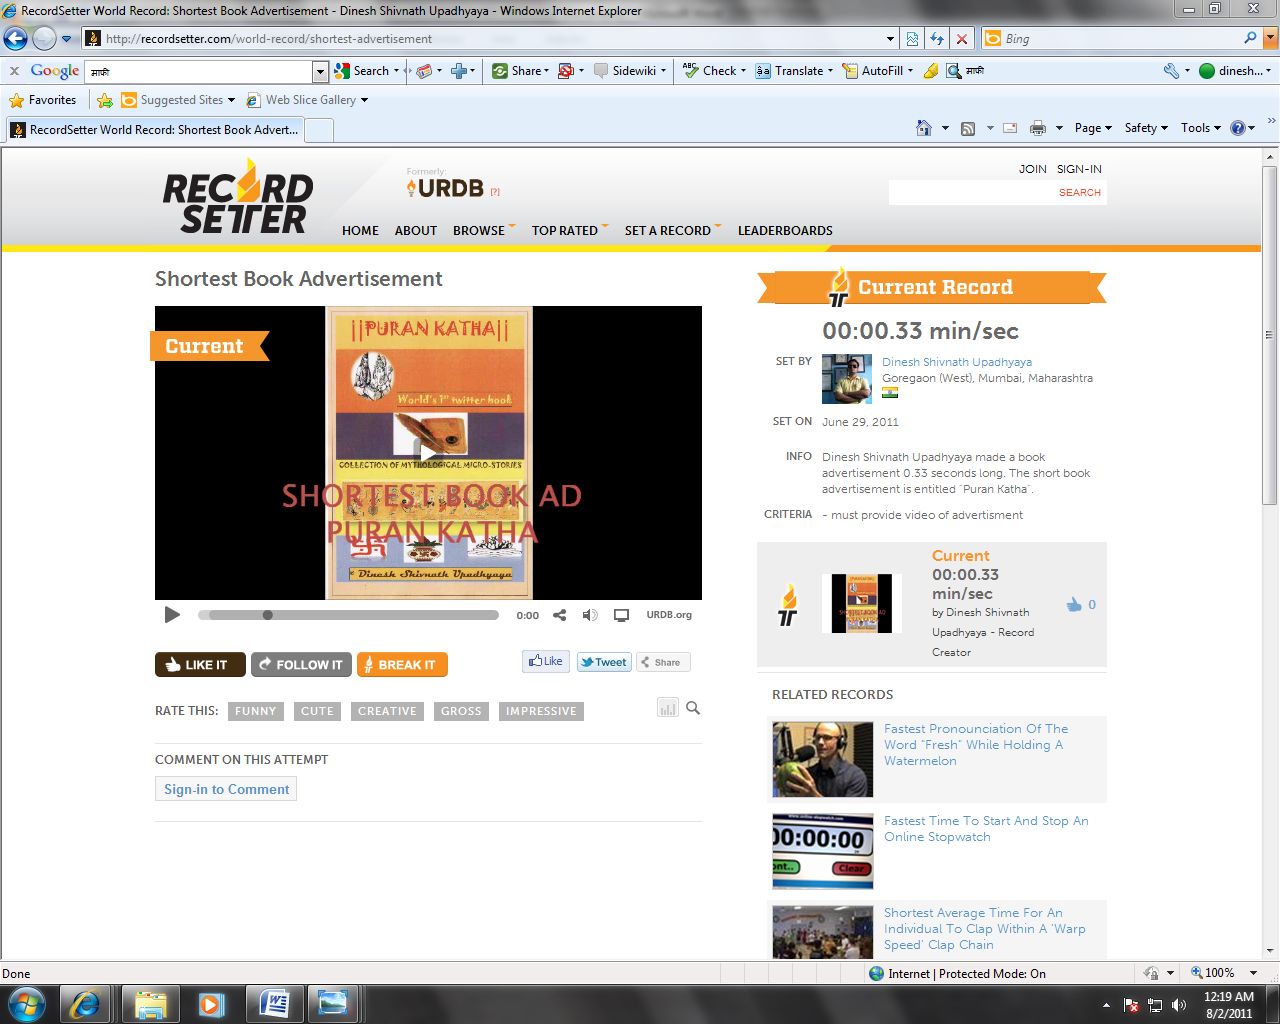Rate this record as FUNNY
This screenshot has width=1280, height=1024.
point(255,711)
